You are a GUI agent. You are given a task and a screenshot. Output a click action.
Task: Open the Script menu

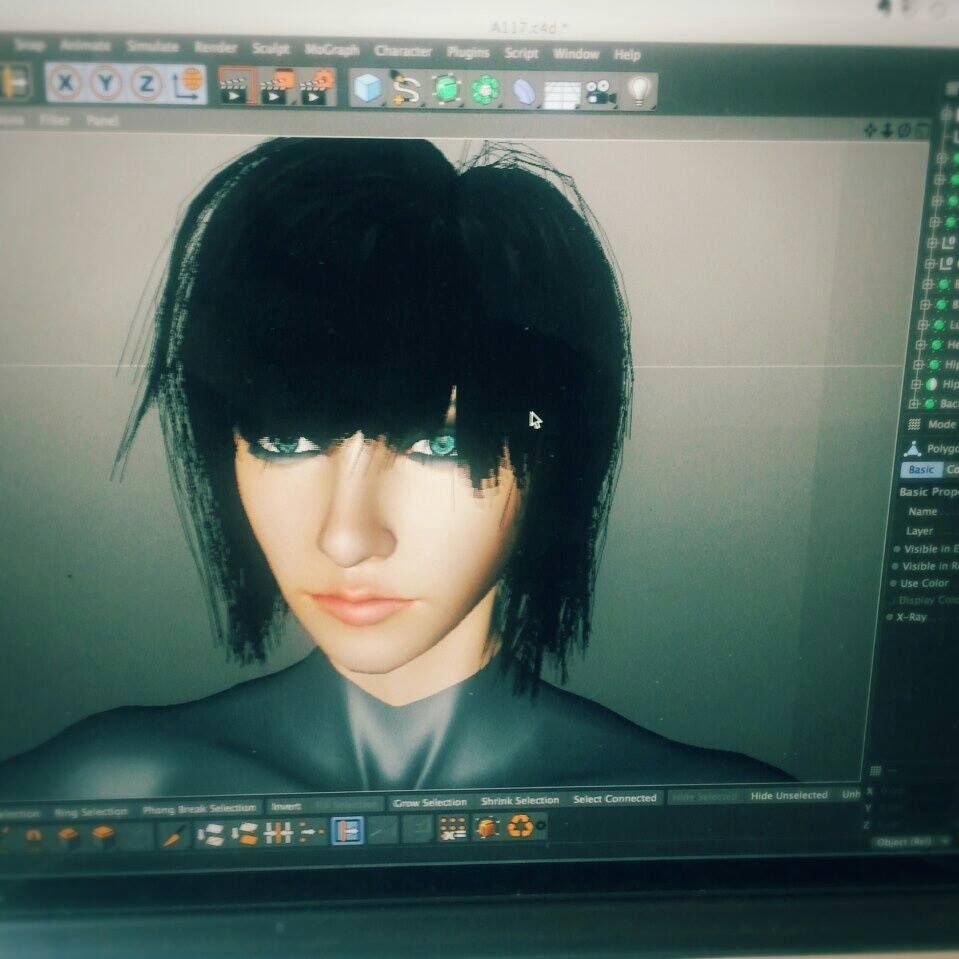tap(521, 54)
